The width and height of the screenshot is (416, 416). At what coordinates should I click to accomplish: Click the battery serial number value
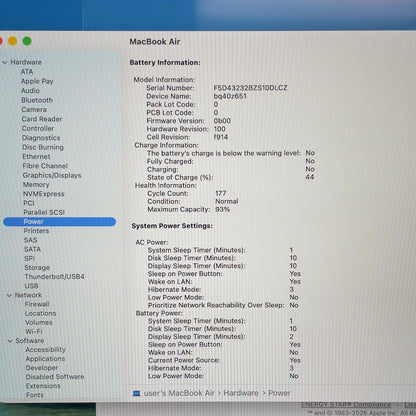250,88
